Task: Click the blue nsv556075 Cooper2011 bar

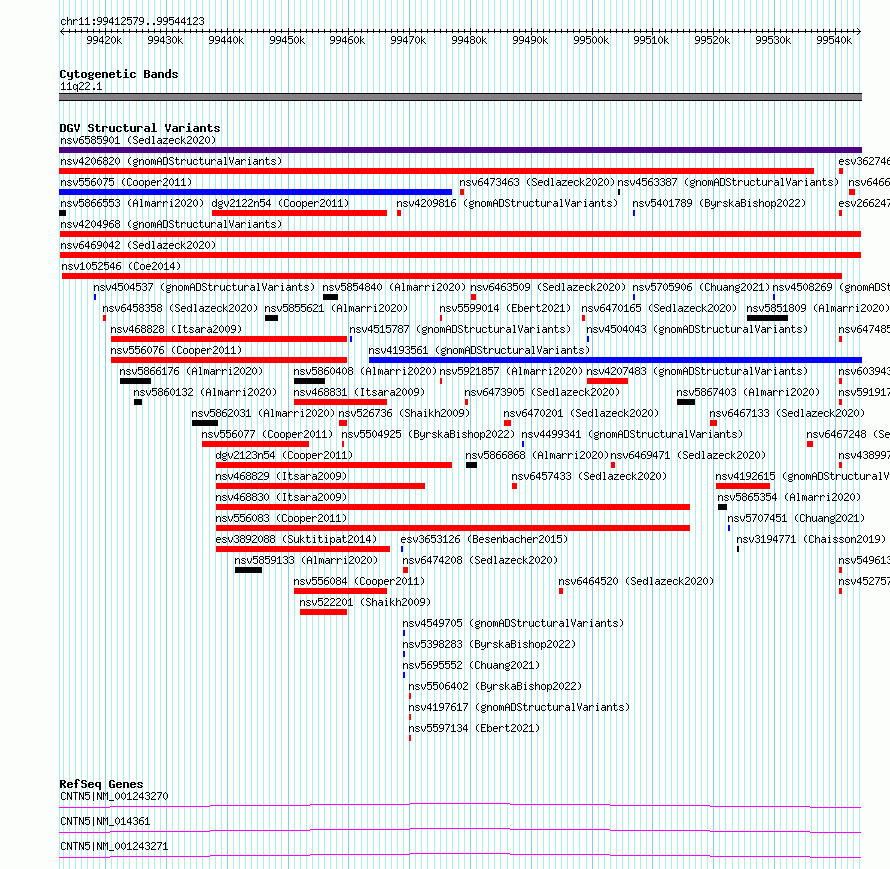Action: (255, 192)
